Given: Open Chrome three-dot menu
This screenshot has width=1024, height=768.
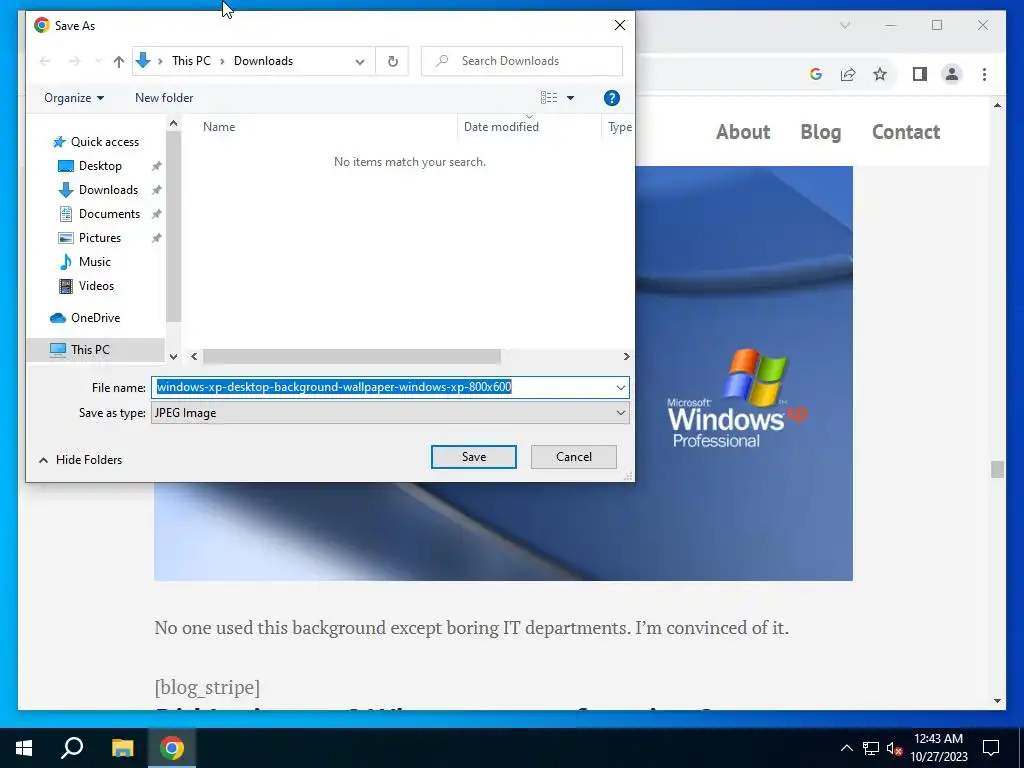Looking at the screenshot, I should pyautogui.click(x=984, y=74).
